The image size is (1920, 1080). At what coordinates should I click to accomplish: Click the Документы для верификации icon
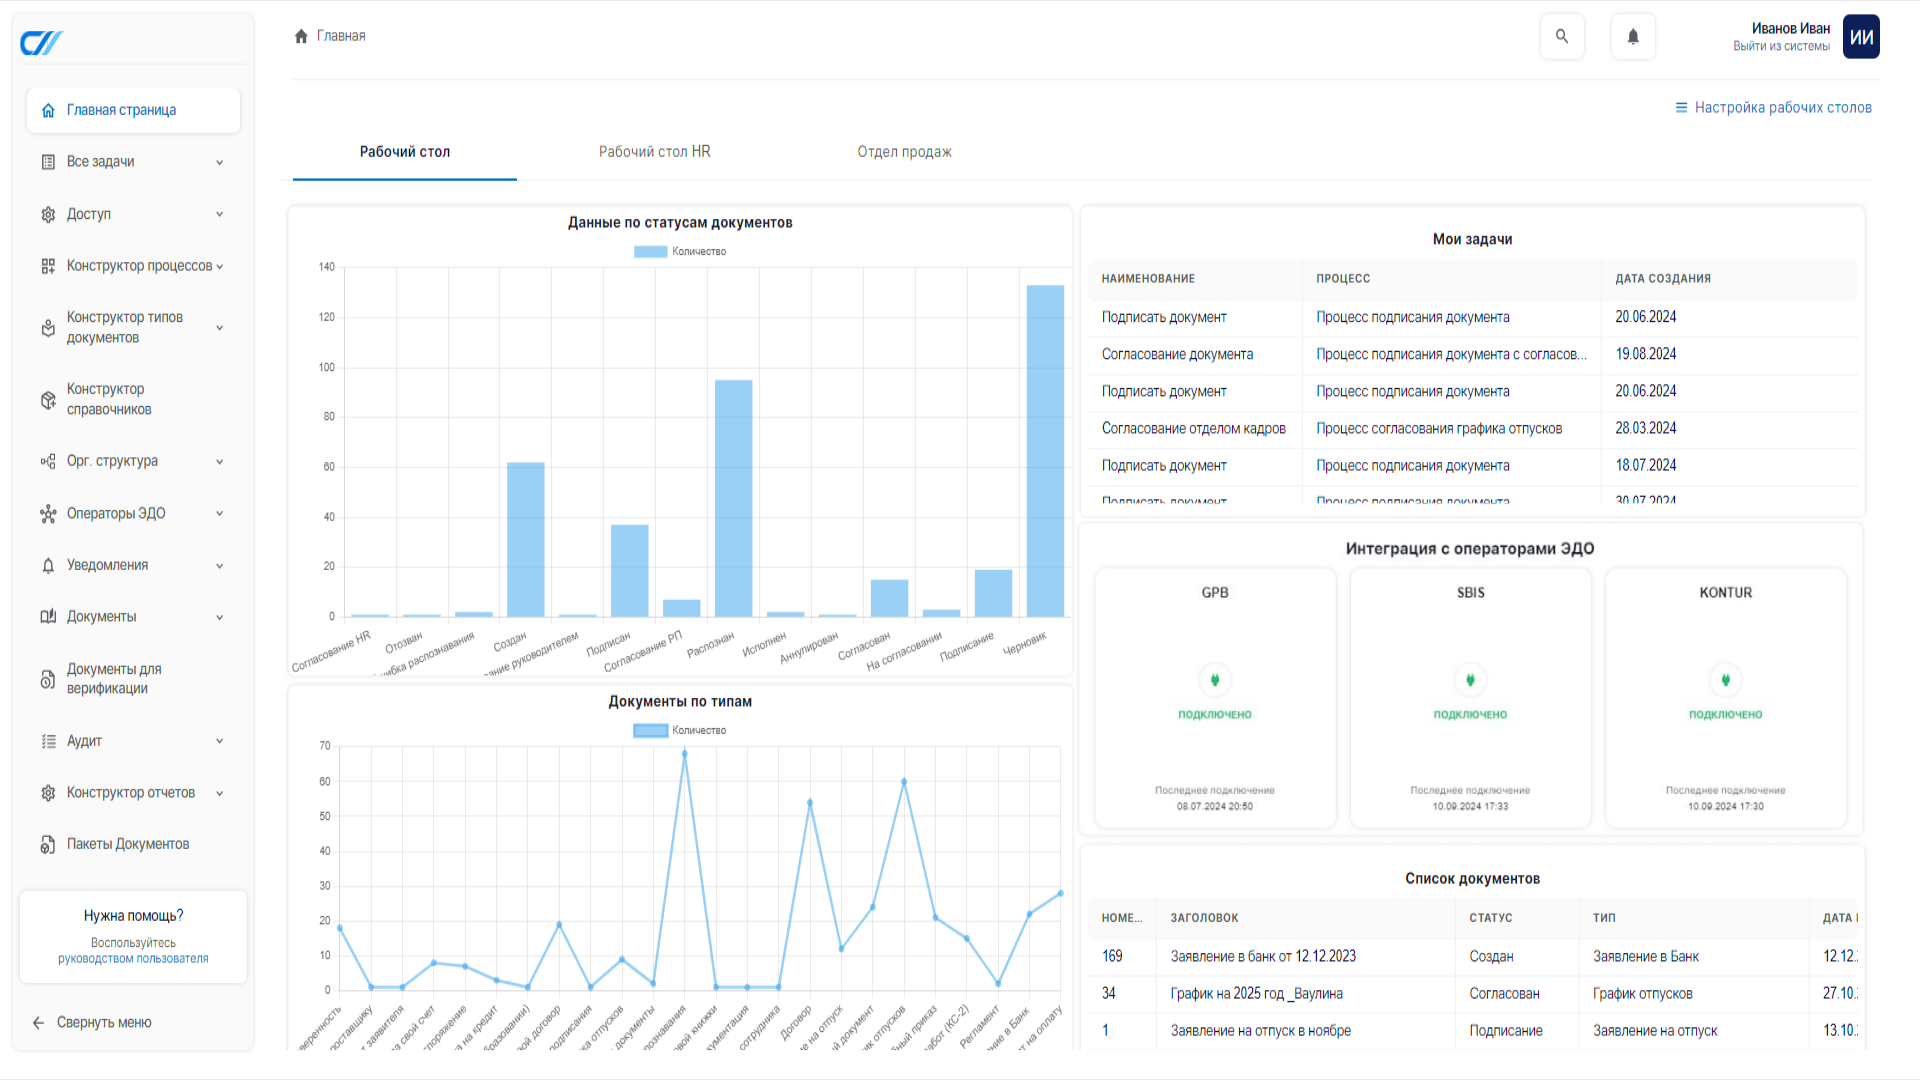48,680
